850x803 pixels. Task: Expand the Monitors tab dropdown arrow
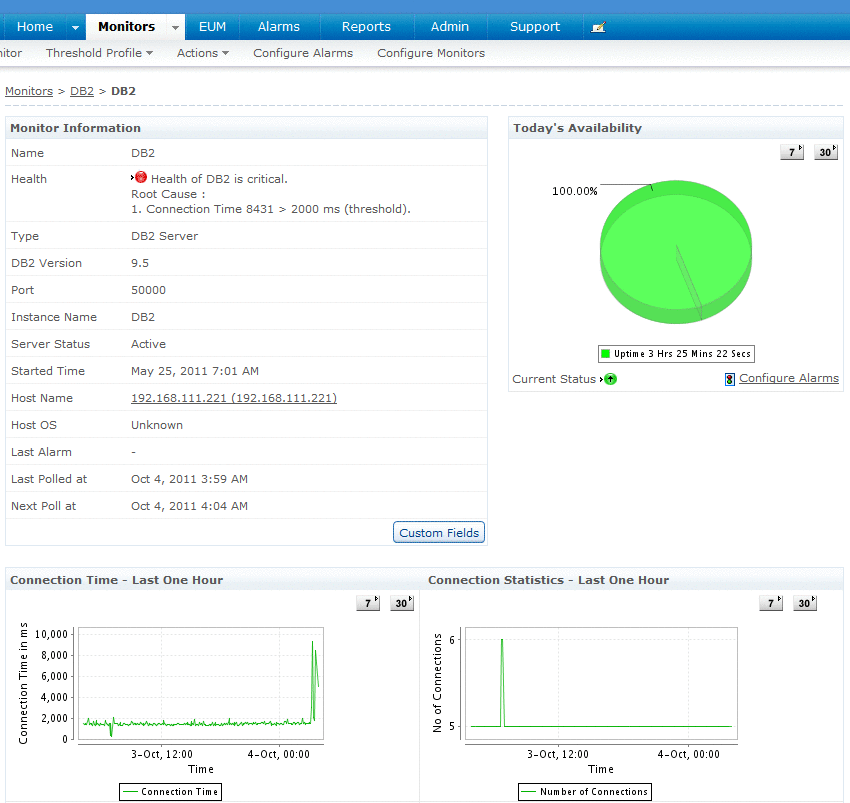pos(175,27)
